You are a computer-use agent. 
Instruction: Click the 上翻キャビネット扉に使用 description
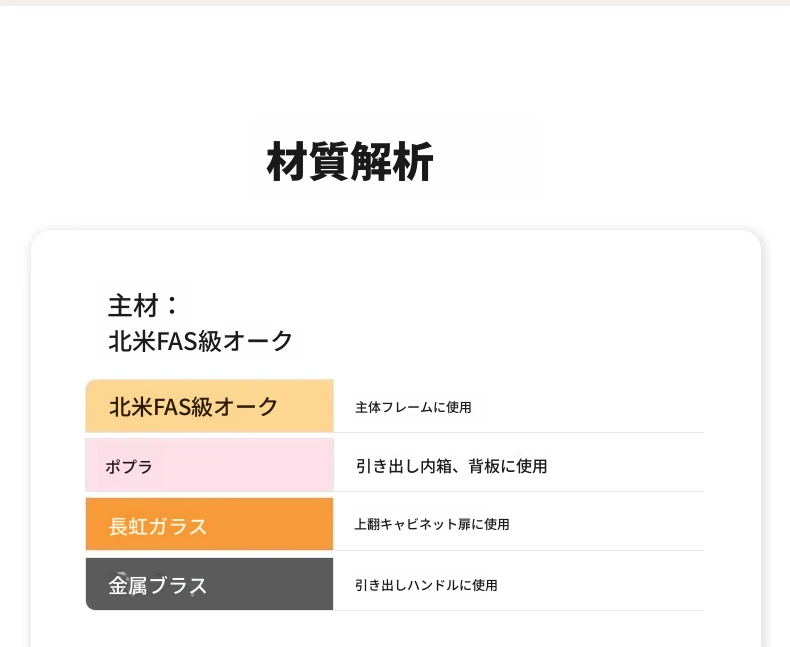tap(432, 525)
